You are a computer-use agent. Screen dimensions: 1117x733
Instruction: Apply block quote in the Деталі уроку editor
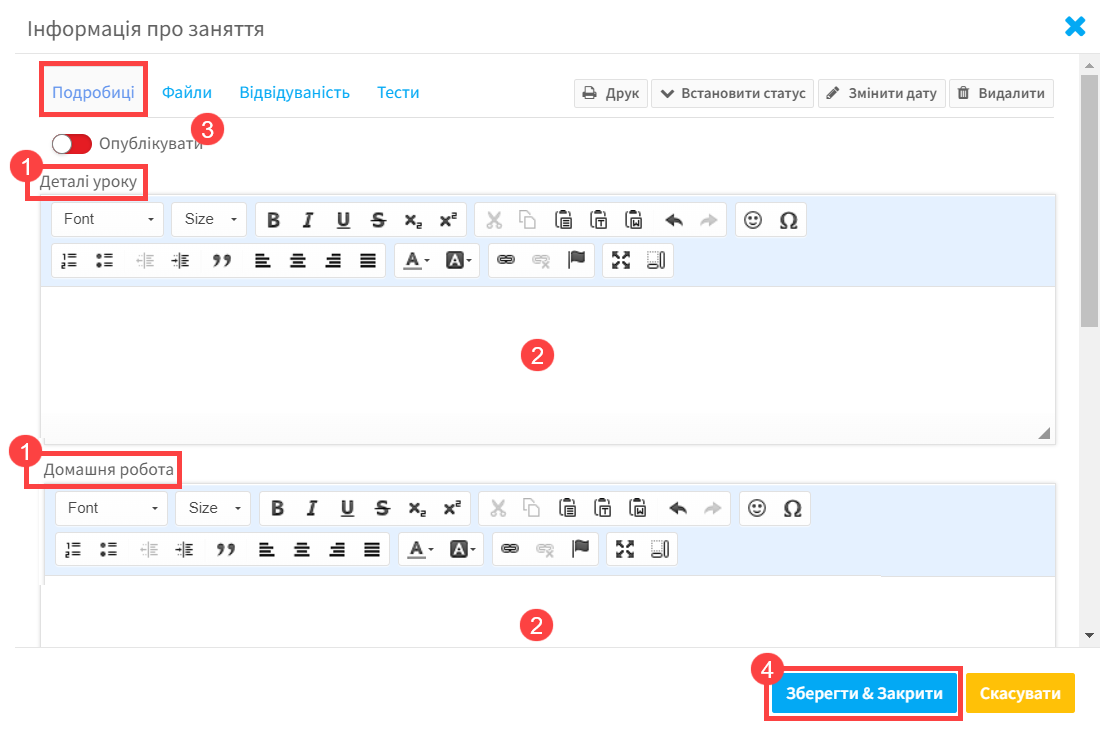pos(222,261)
